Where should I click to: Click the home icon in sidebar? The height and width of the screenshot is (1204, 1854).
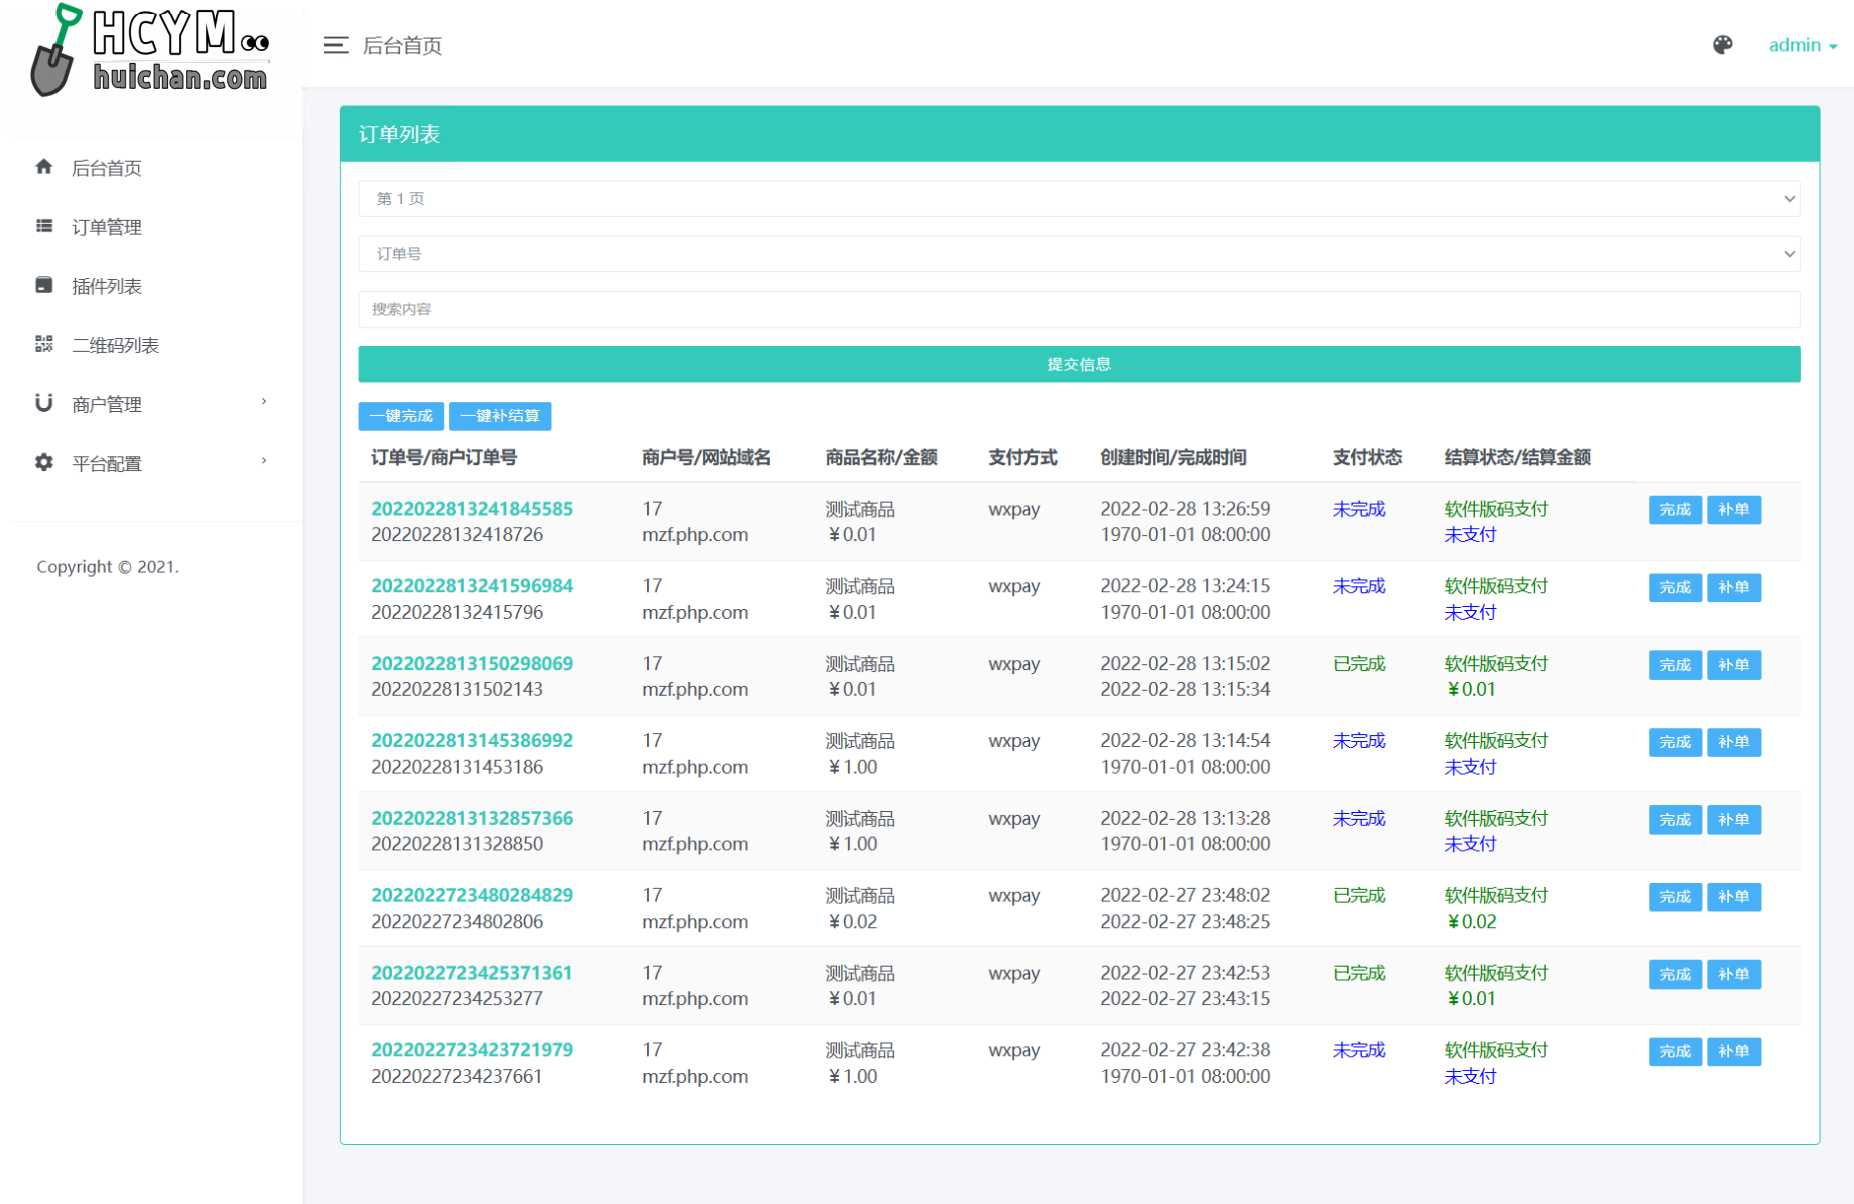tap(44, 167)
